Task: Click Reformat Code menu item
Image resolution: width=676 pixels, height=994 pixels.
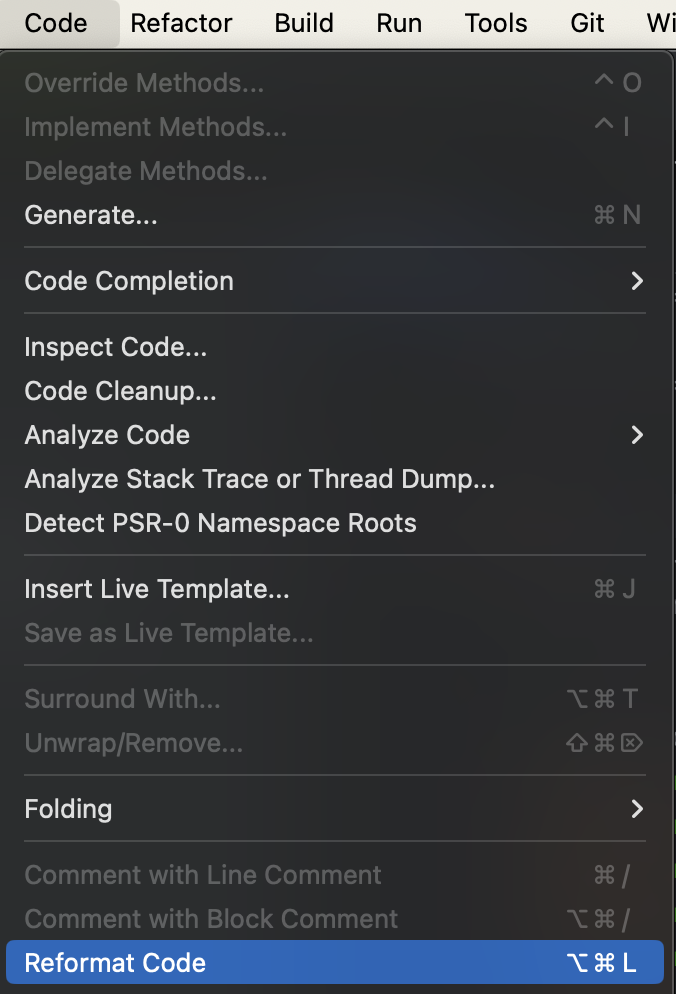Action: click(x=115, y=963)
